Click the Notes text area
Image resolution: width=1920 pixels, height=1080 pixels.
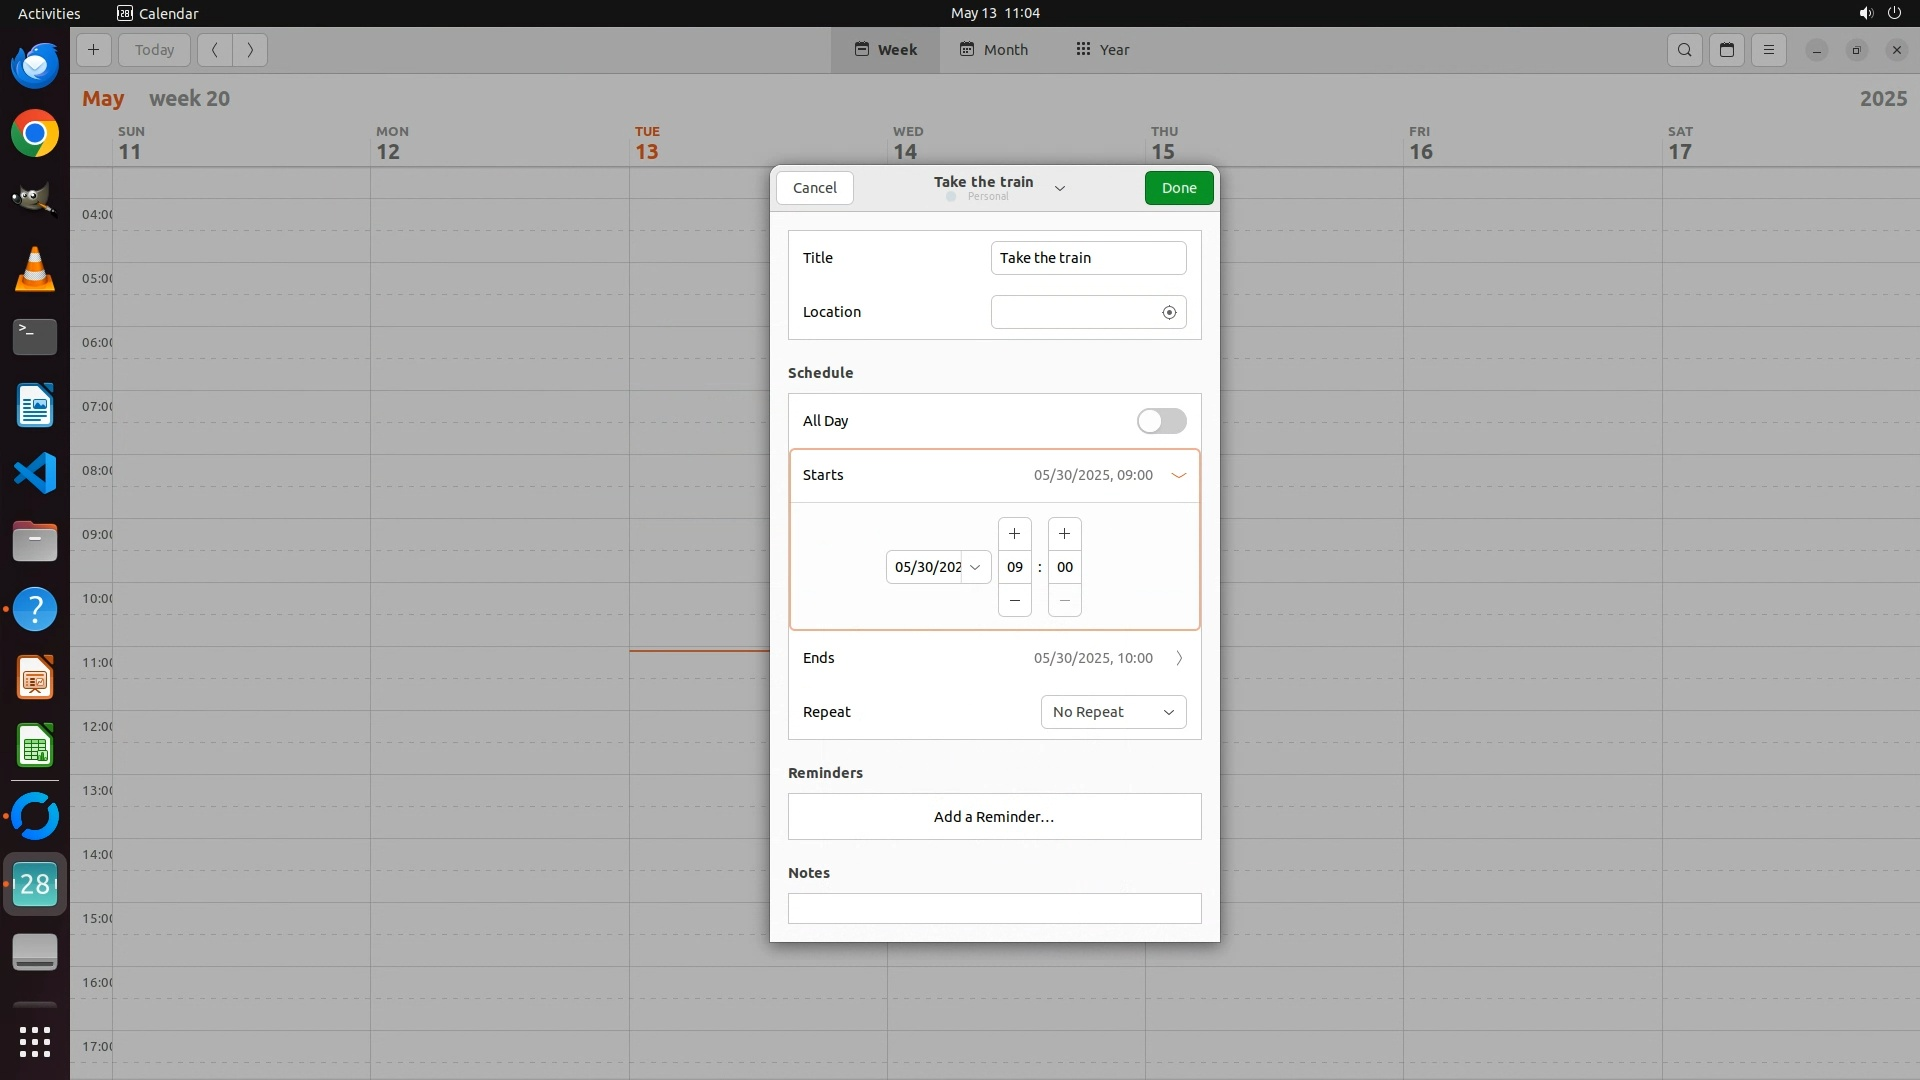tap(994, 908)
